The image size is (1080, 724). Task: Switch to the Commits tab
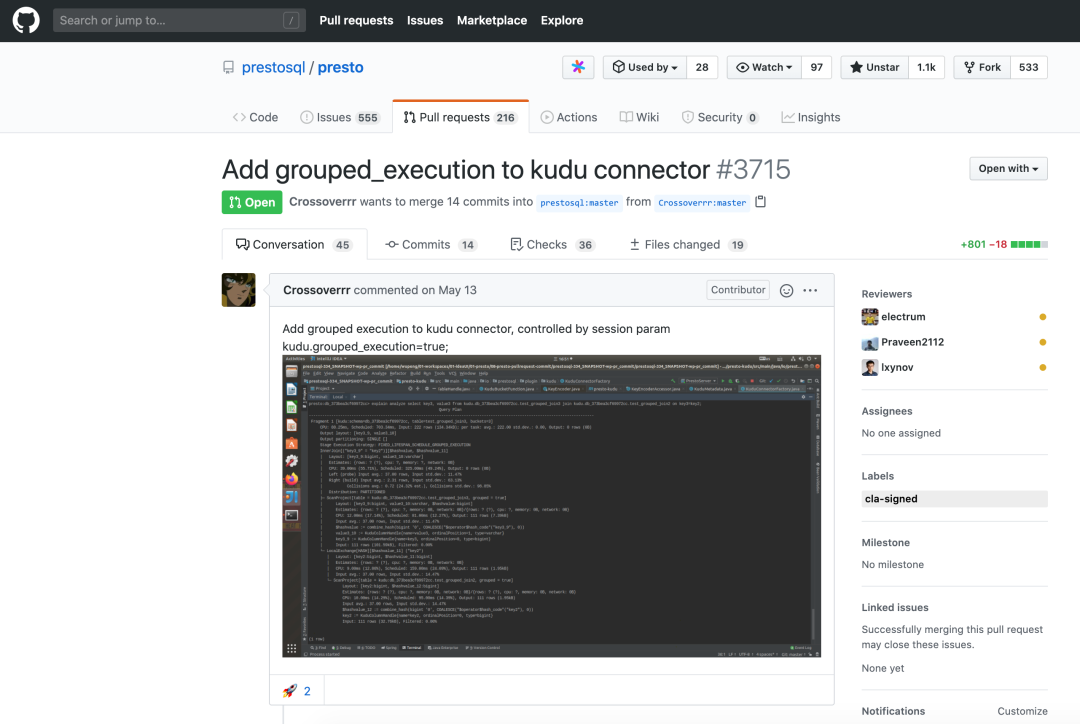(430, 245)
